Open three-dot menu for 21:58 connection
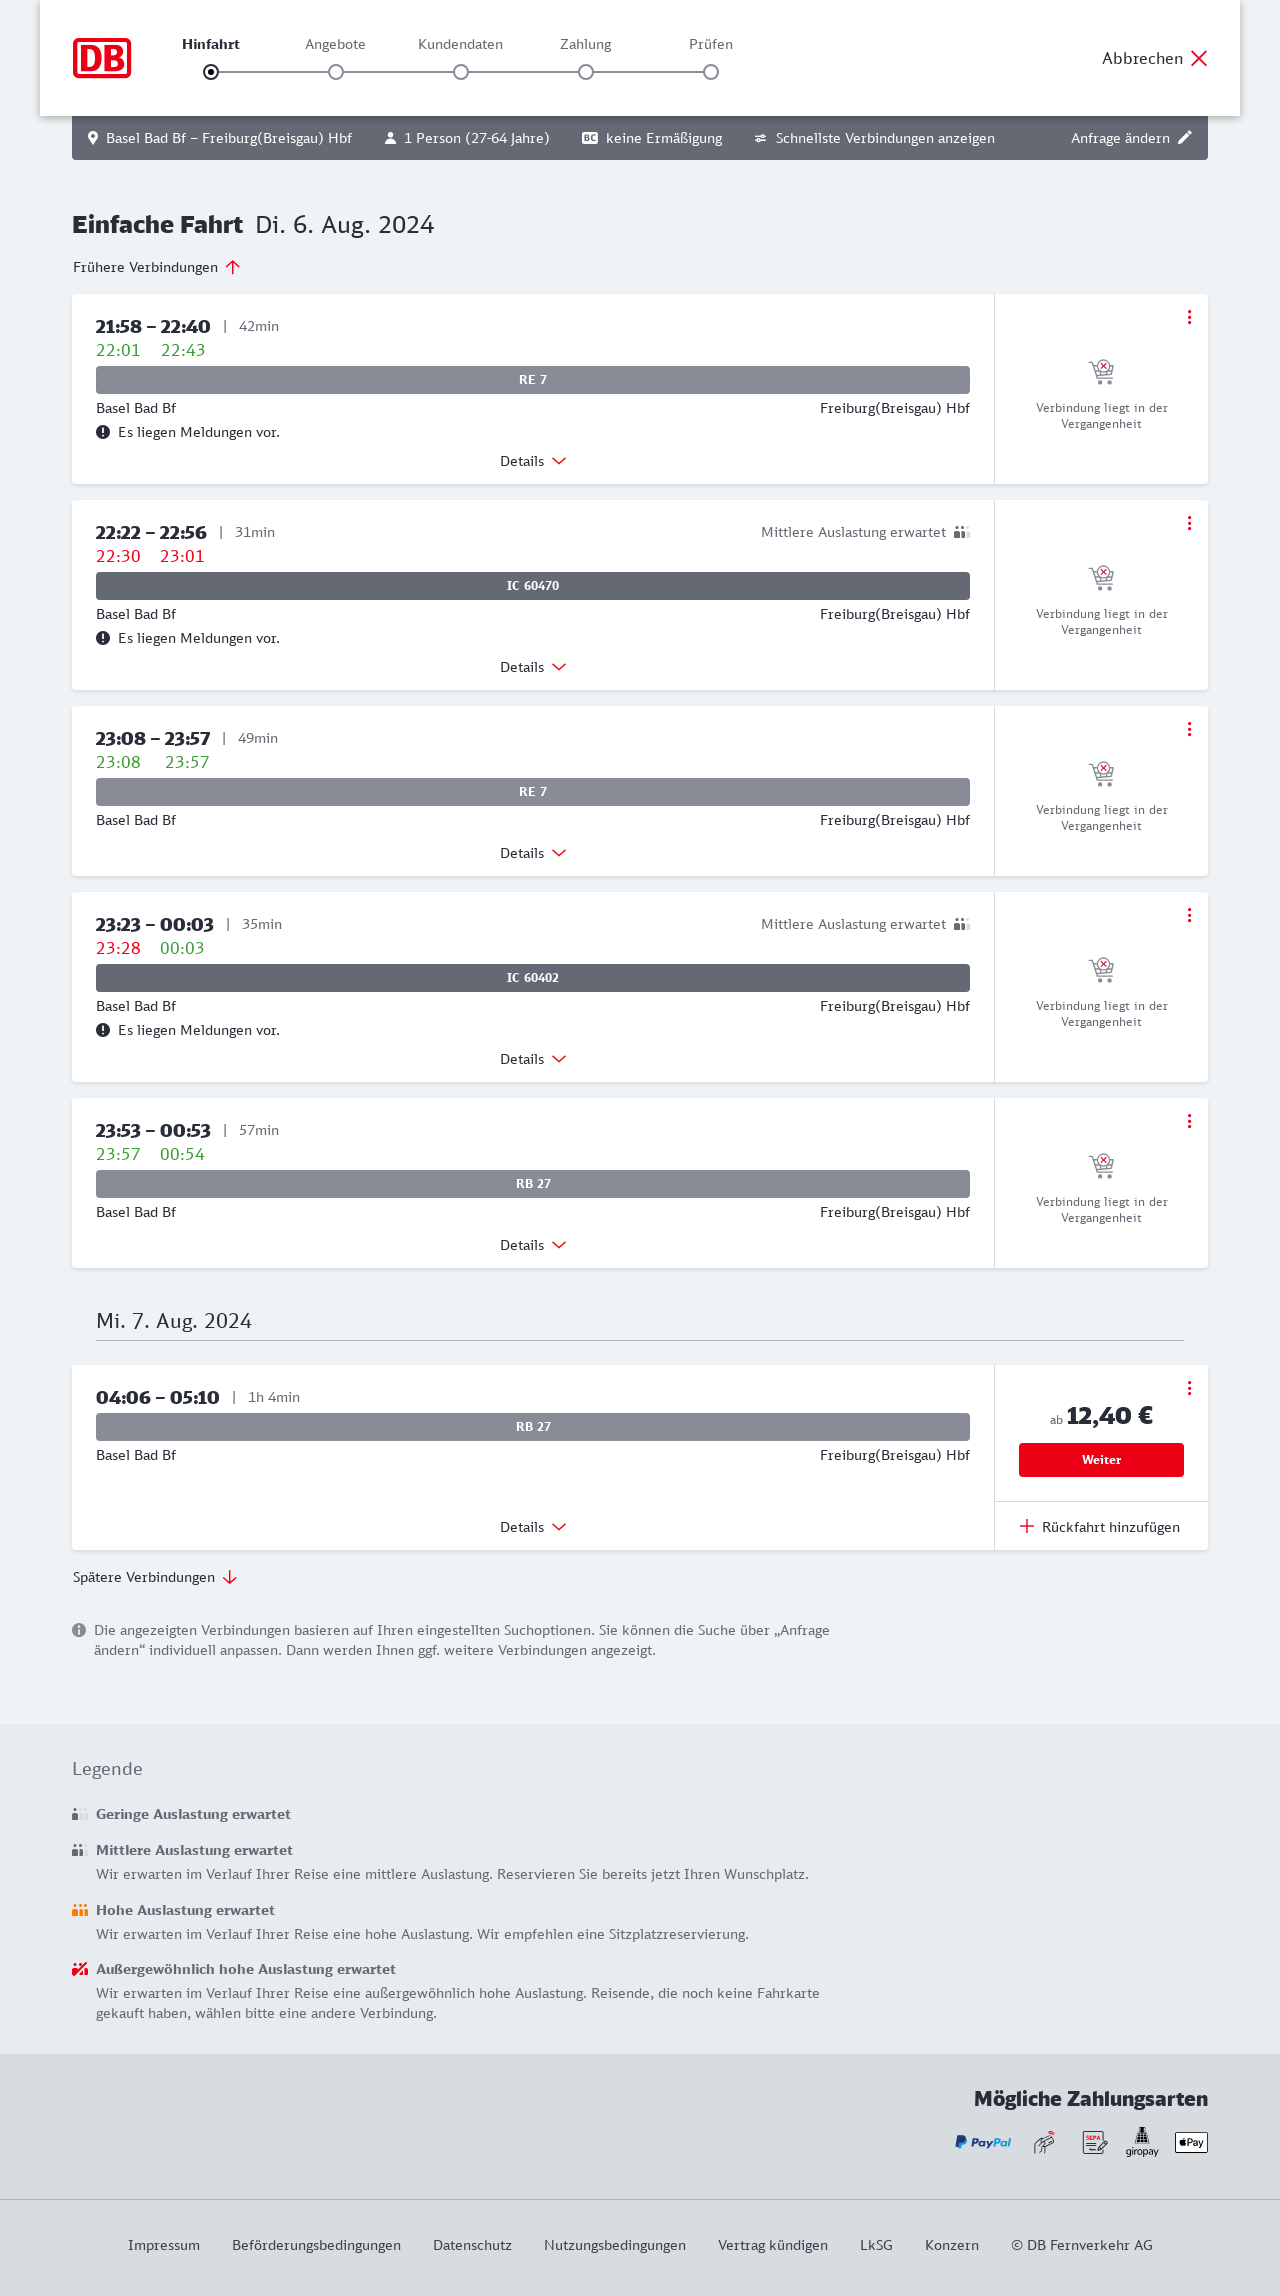The width and height of the screenshot is (1280, 2296). point(1189,317)
